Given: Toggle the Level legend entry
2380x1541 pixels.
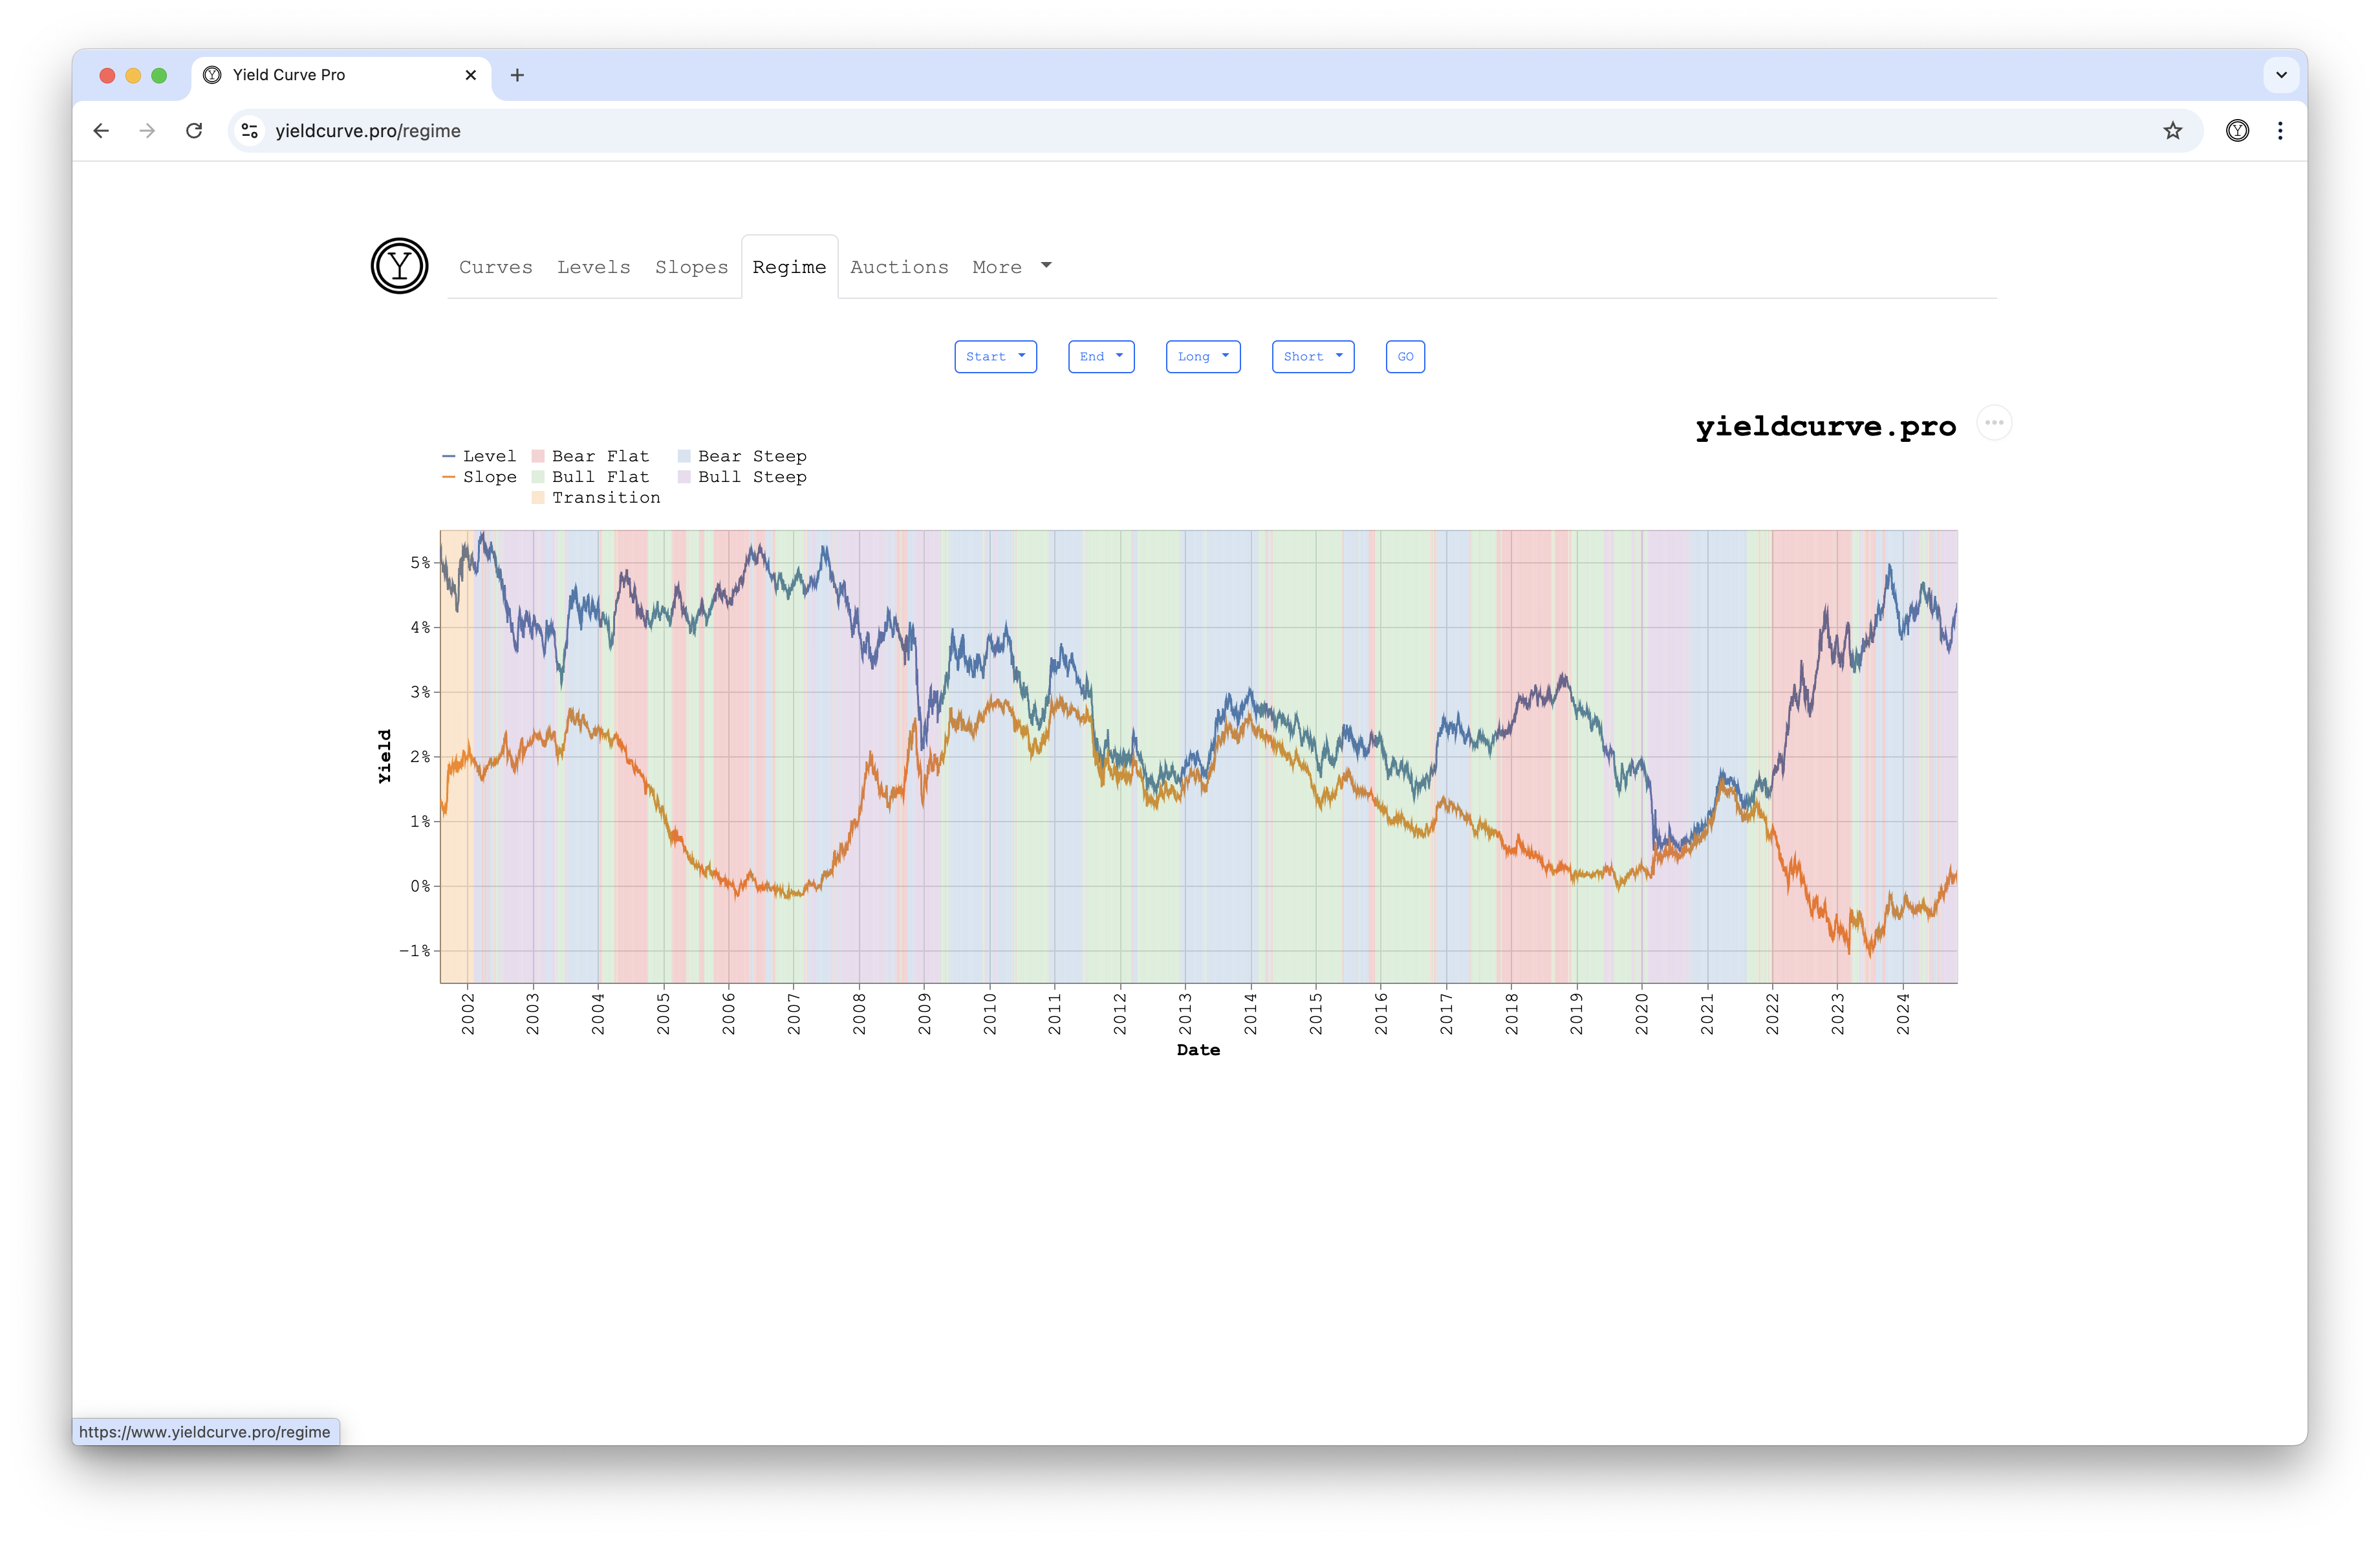Looking at the screenshot, I should pos(479,456).
